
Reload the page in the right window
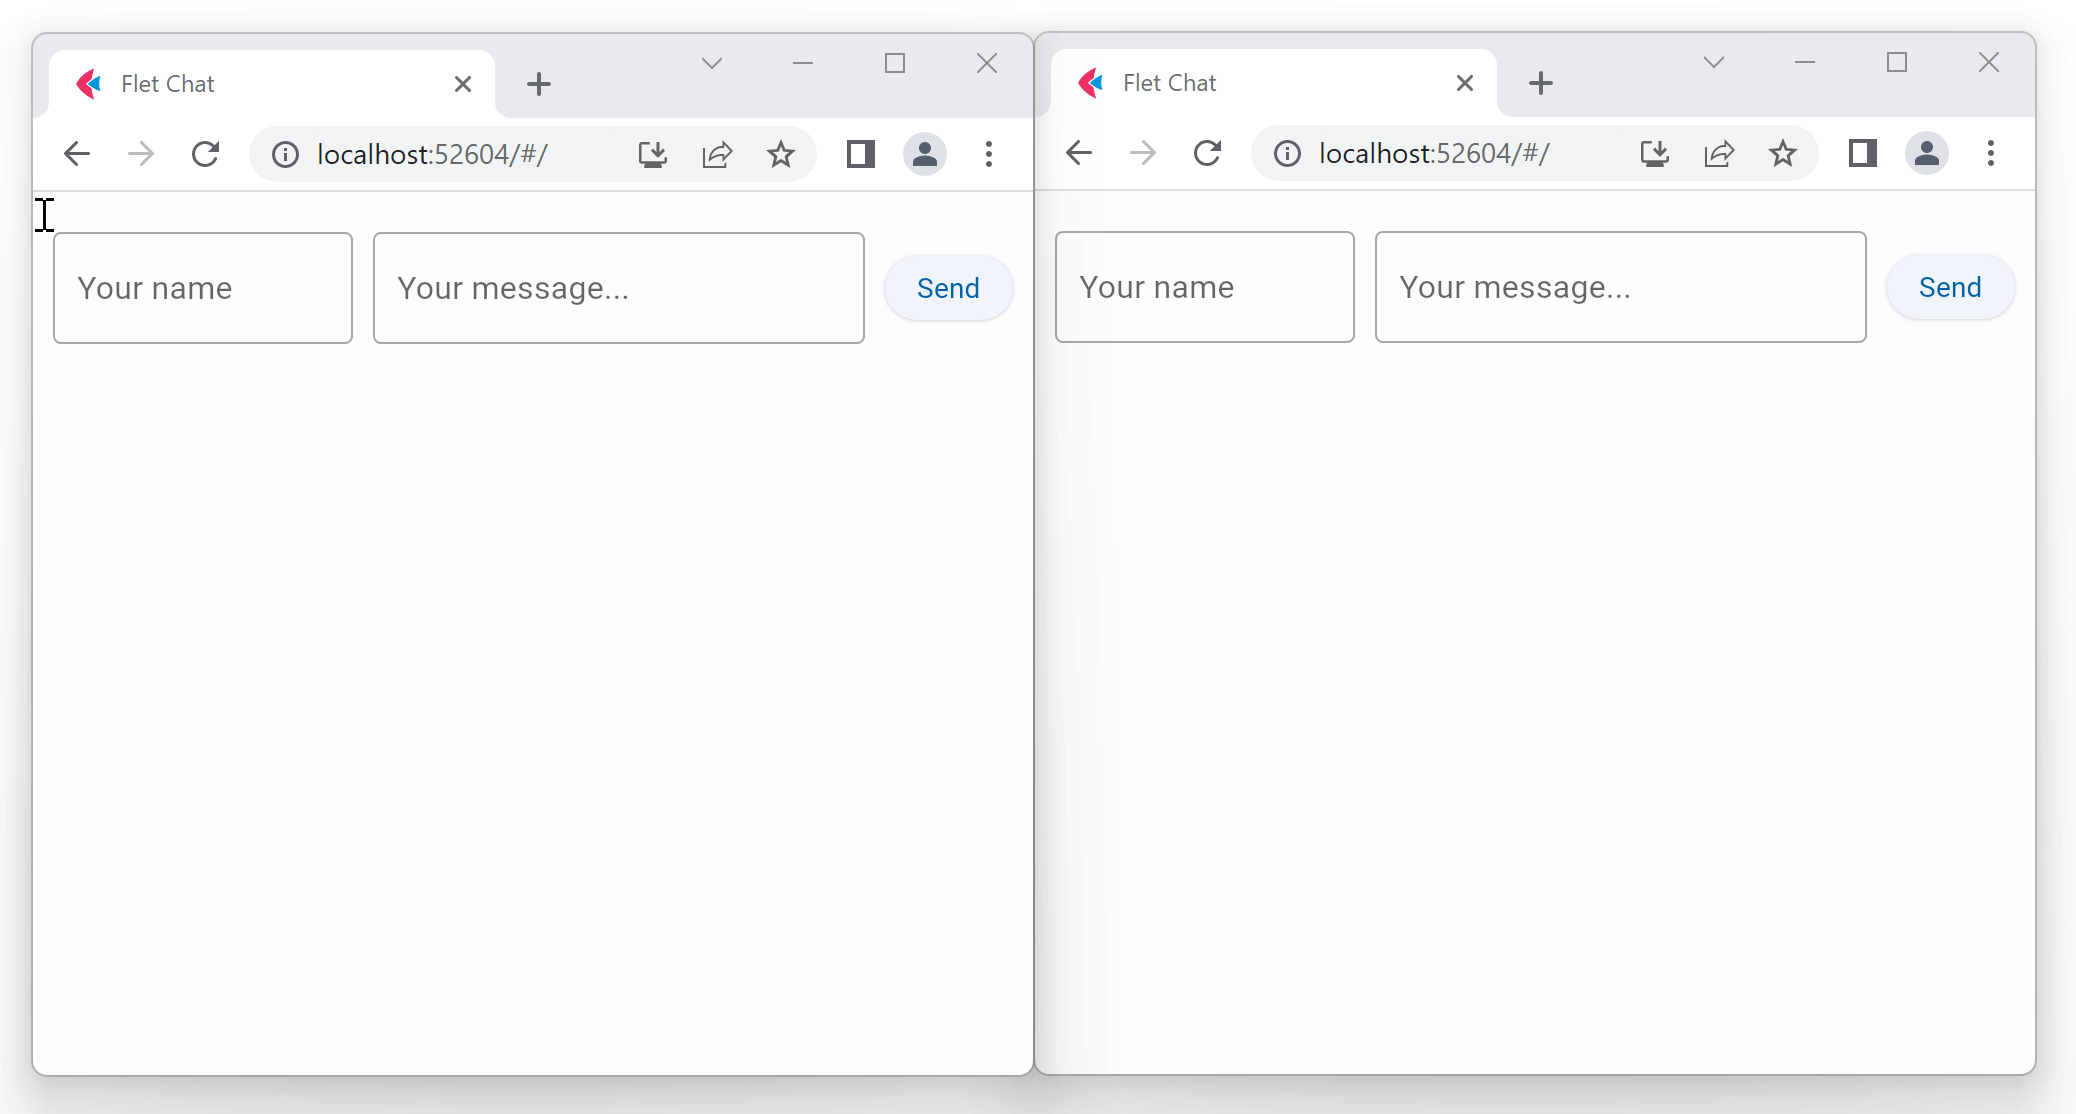(1208, 153)
